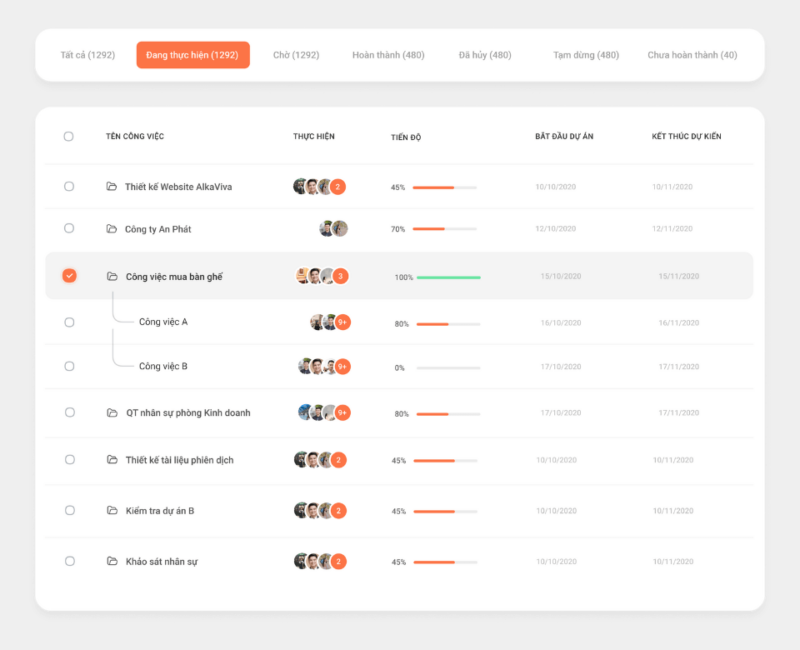800x650 pixels.
Task: Switch to Hoàn thành (480) tab
Action: 388,55
